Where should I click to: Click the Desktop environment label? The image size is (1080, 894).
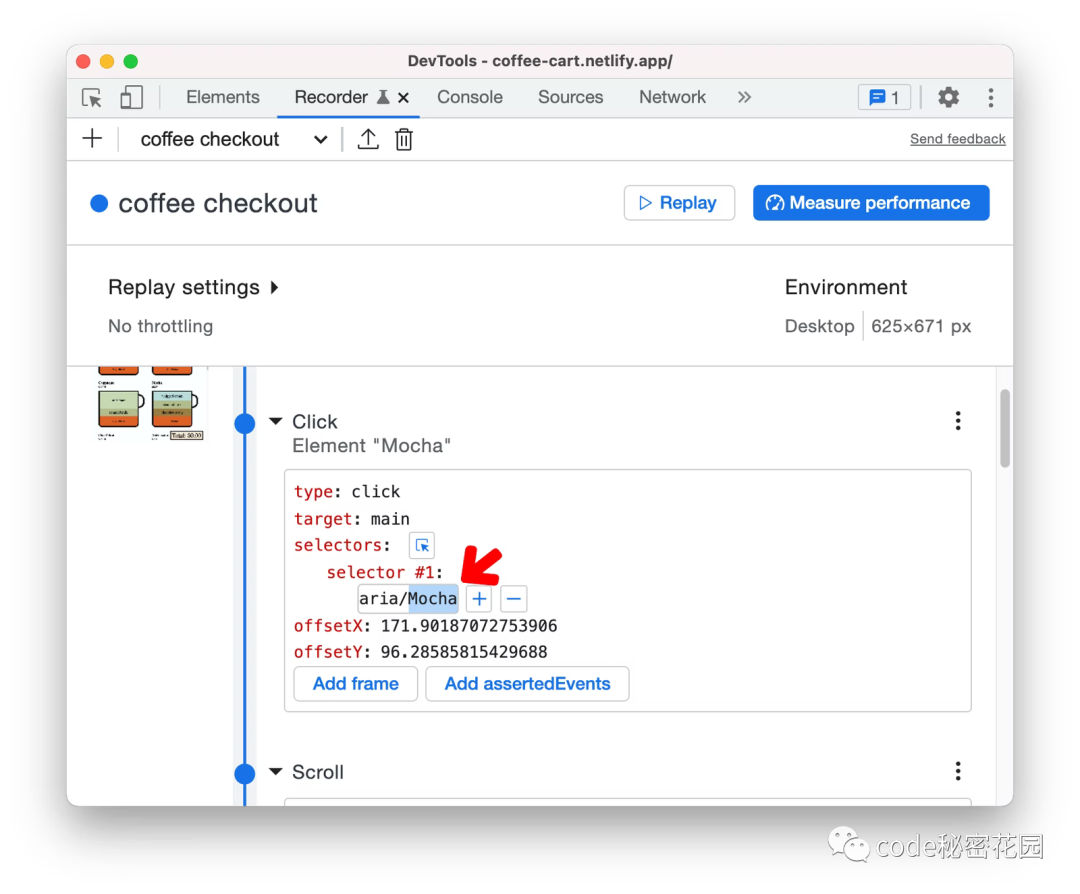tap(819, 326)
